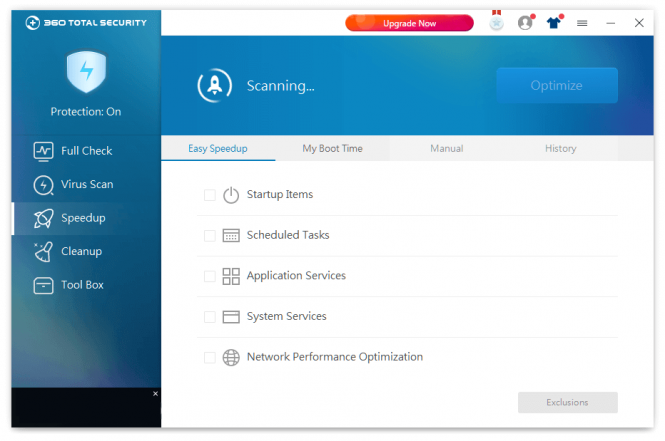Click the Upgrade Now button

point(410,23)
